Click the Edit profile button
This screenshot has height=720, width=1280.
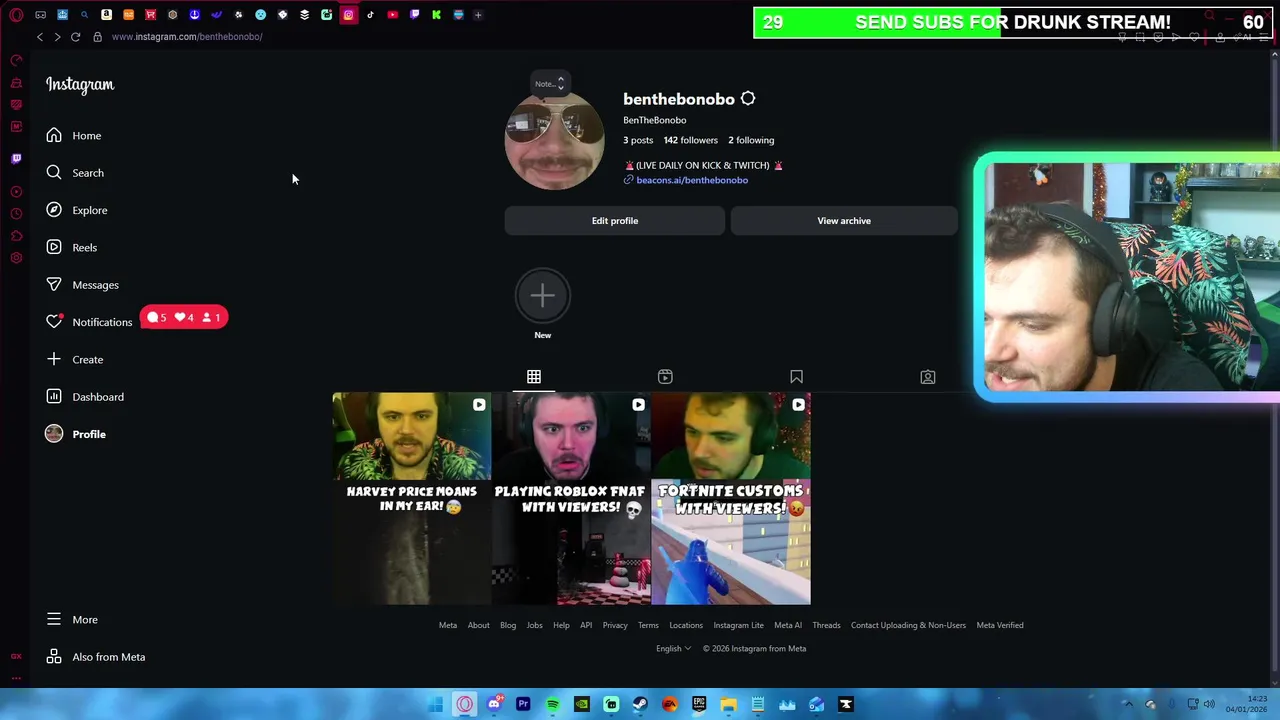click(x=614, y=221)
